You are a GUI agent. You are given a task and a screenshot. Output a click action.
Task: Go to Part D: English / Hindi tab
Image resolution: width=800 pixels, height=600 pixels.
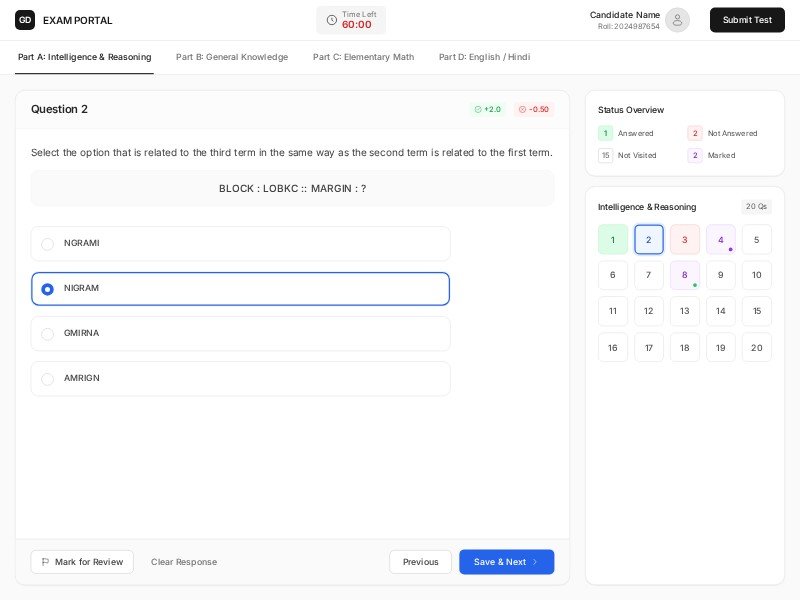[x=484, y=57]
